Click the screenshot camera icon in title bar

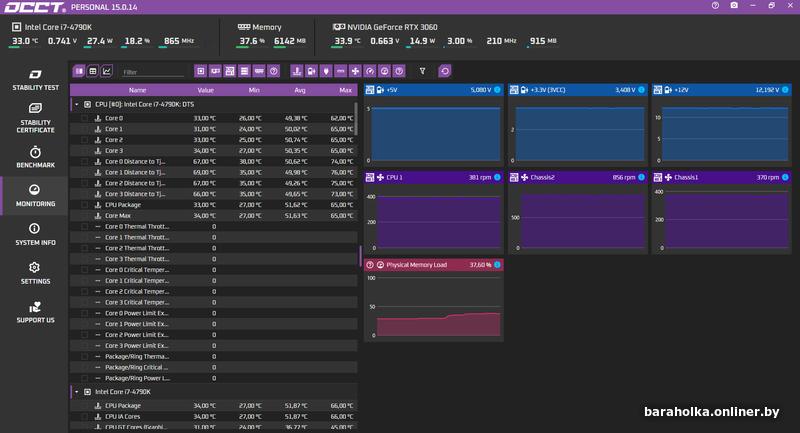pyautogui.click(x=735, y=6)
